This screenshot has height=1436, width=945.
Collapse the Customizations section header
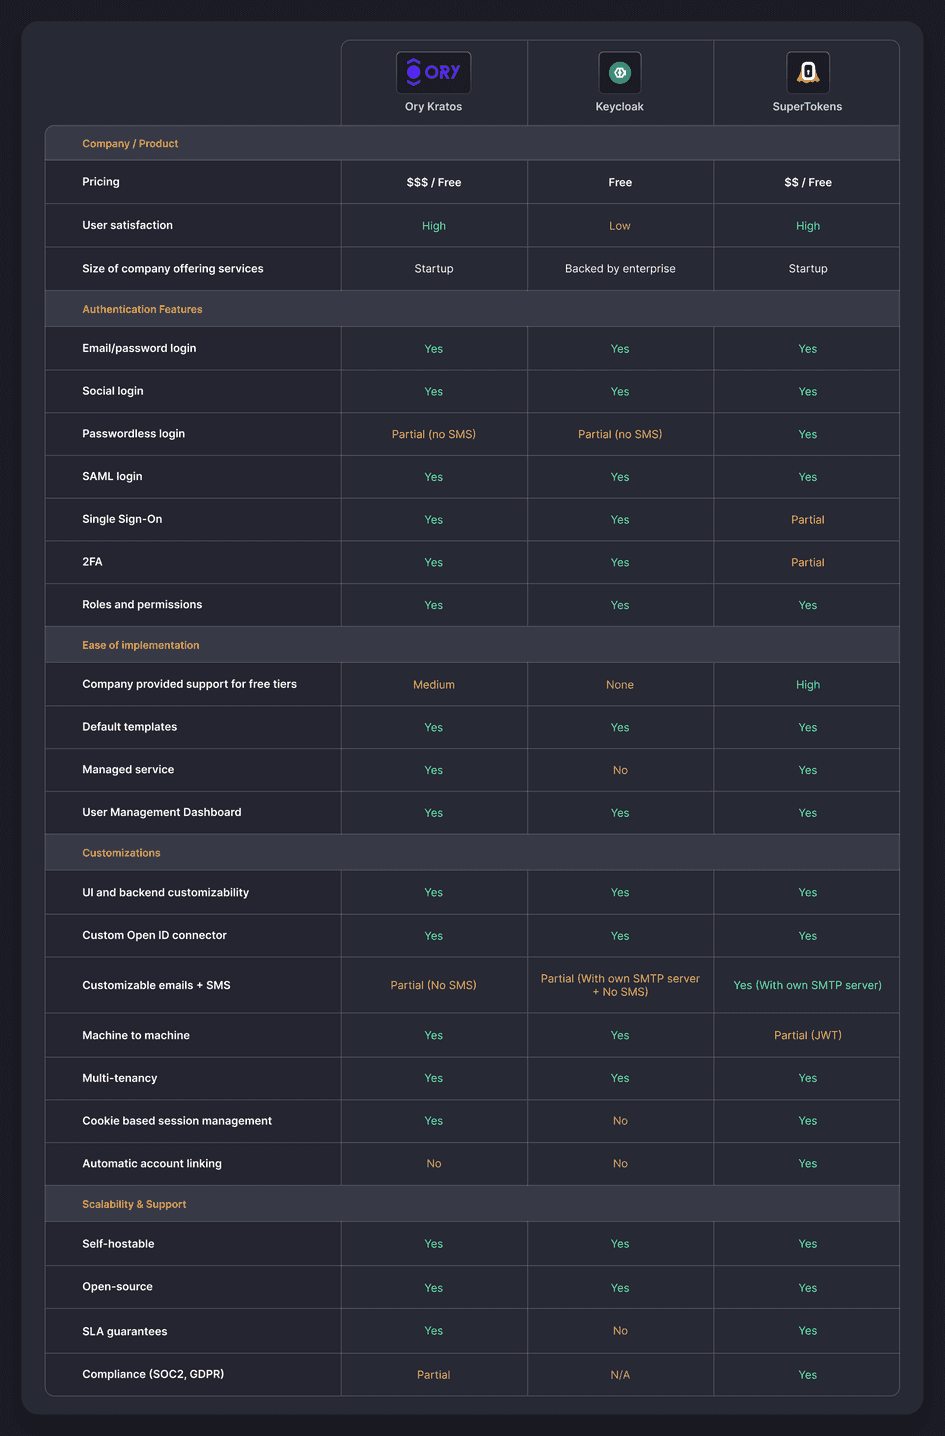pyautogui.click(x=121, y=852)
